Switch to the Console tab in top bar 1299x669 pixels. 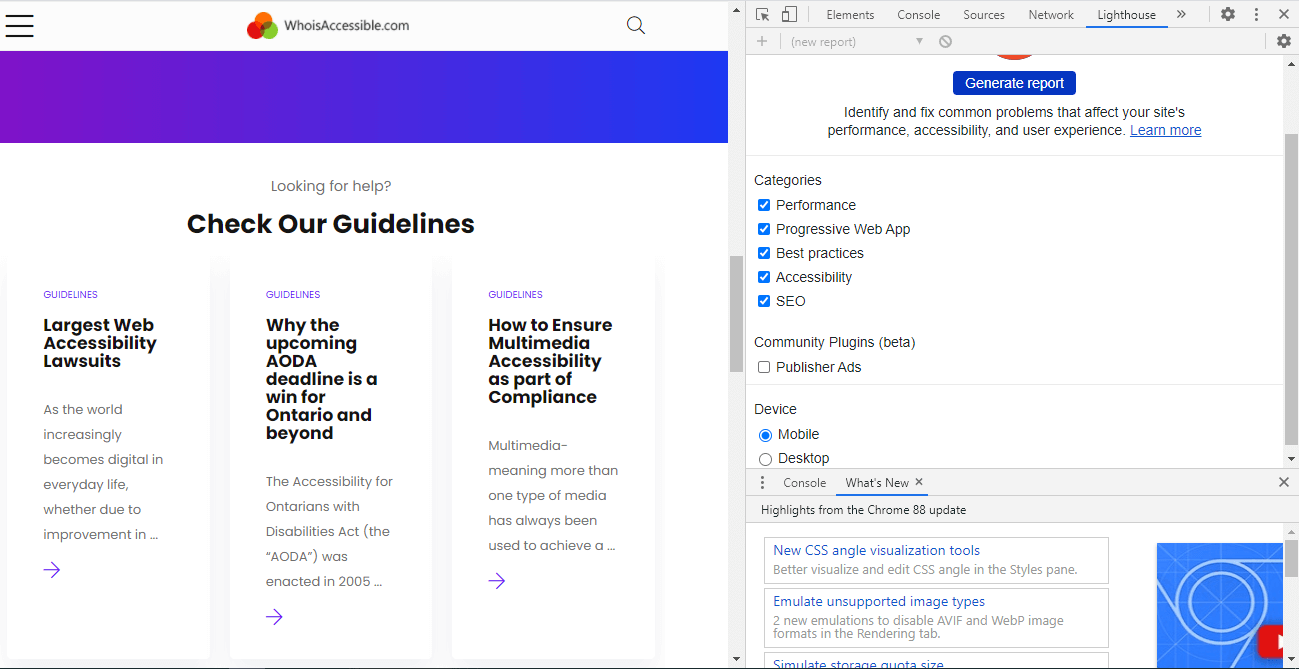click(x=918, y=14)
